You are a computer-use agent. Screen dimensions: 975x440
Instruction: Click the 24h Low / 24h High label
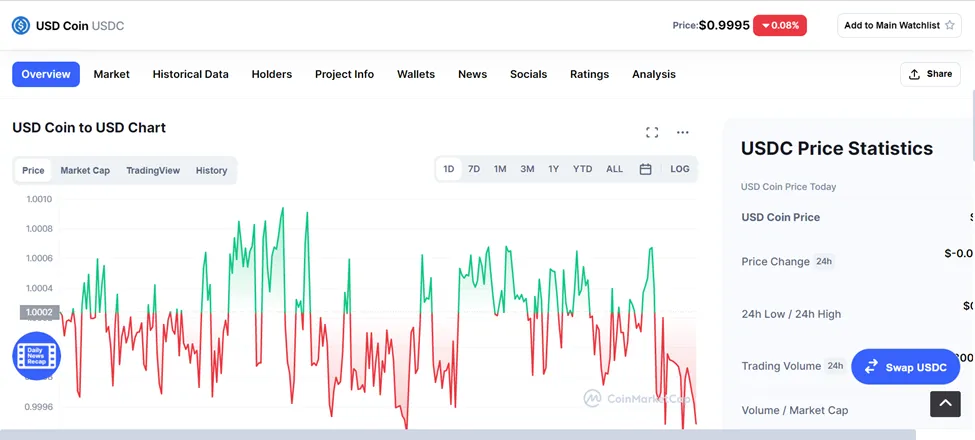tap(791, 314)
